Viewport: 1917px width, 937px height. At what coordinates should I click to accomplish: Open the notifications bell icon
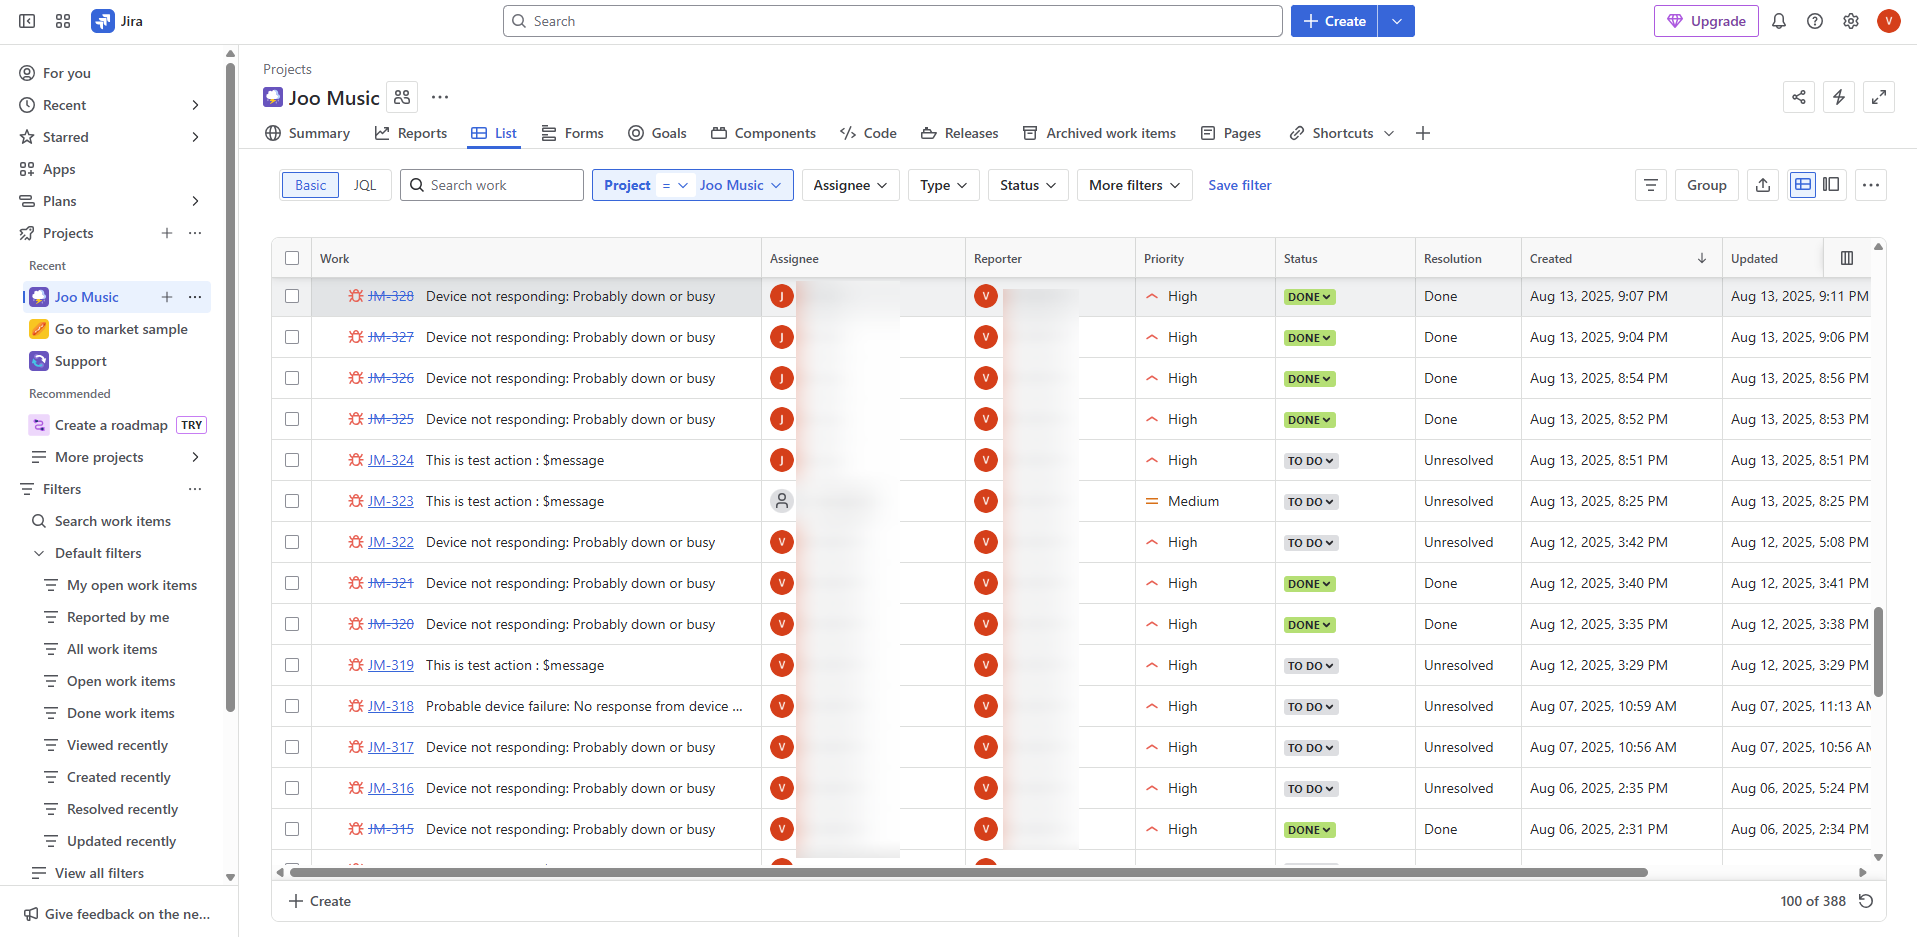[x=1778, y=21]
